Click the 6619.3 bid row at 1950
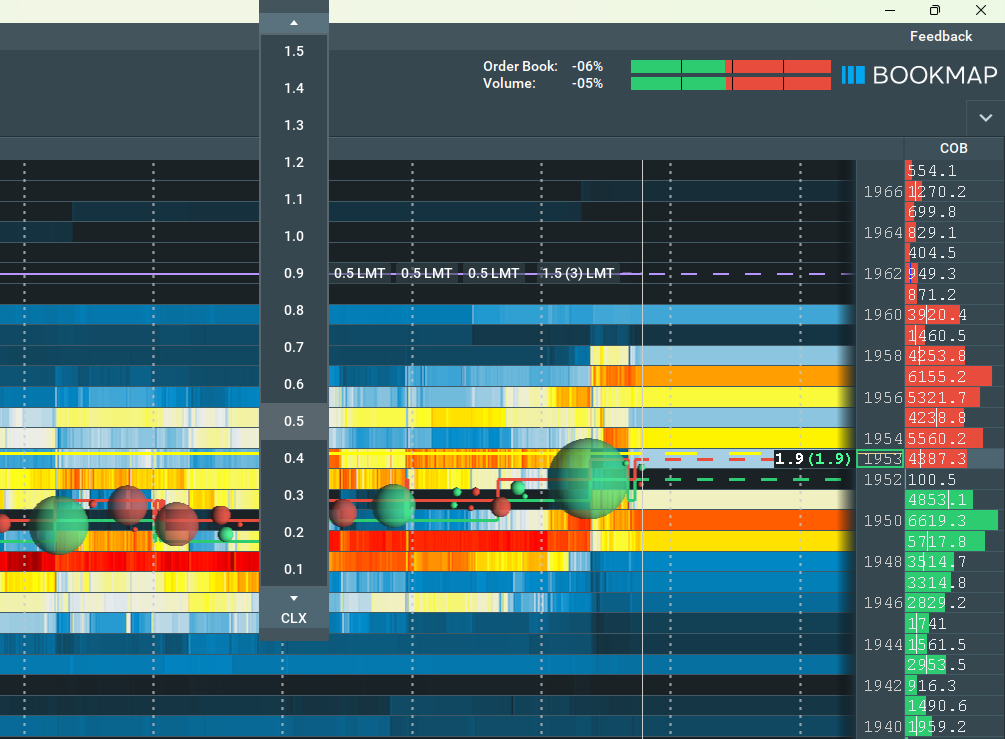 (951, 521)
